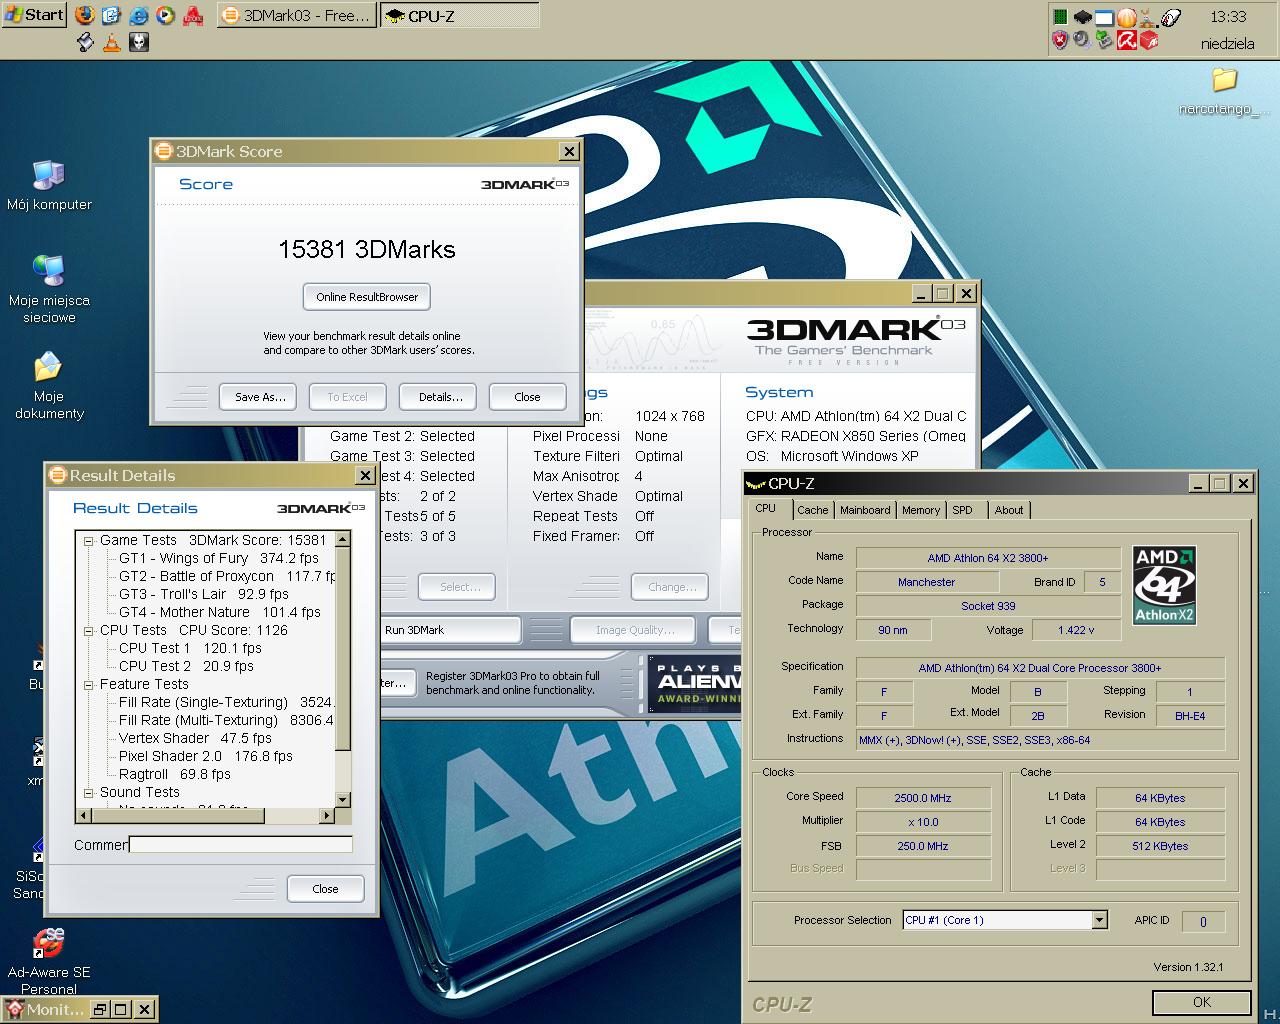The width and height of the screenshot is (1280, 1024).
Task: Open Windows Media Player quick launch icon
Action: (165, 15)
